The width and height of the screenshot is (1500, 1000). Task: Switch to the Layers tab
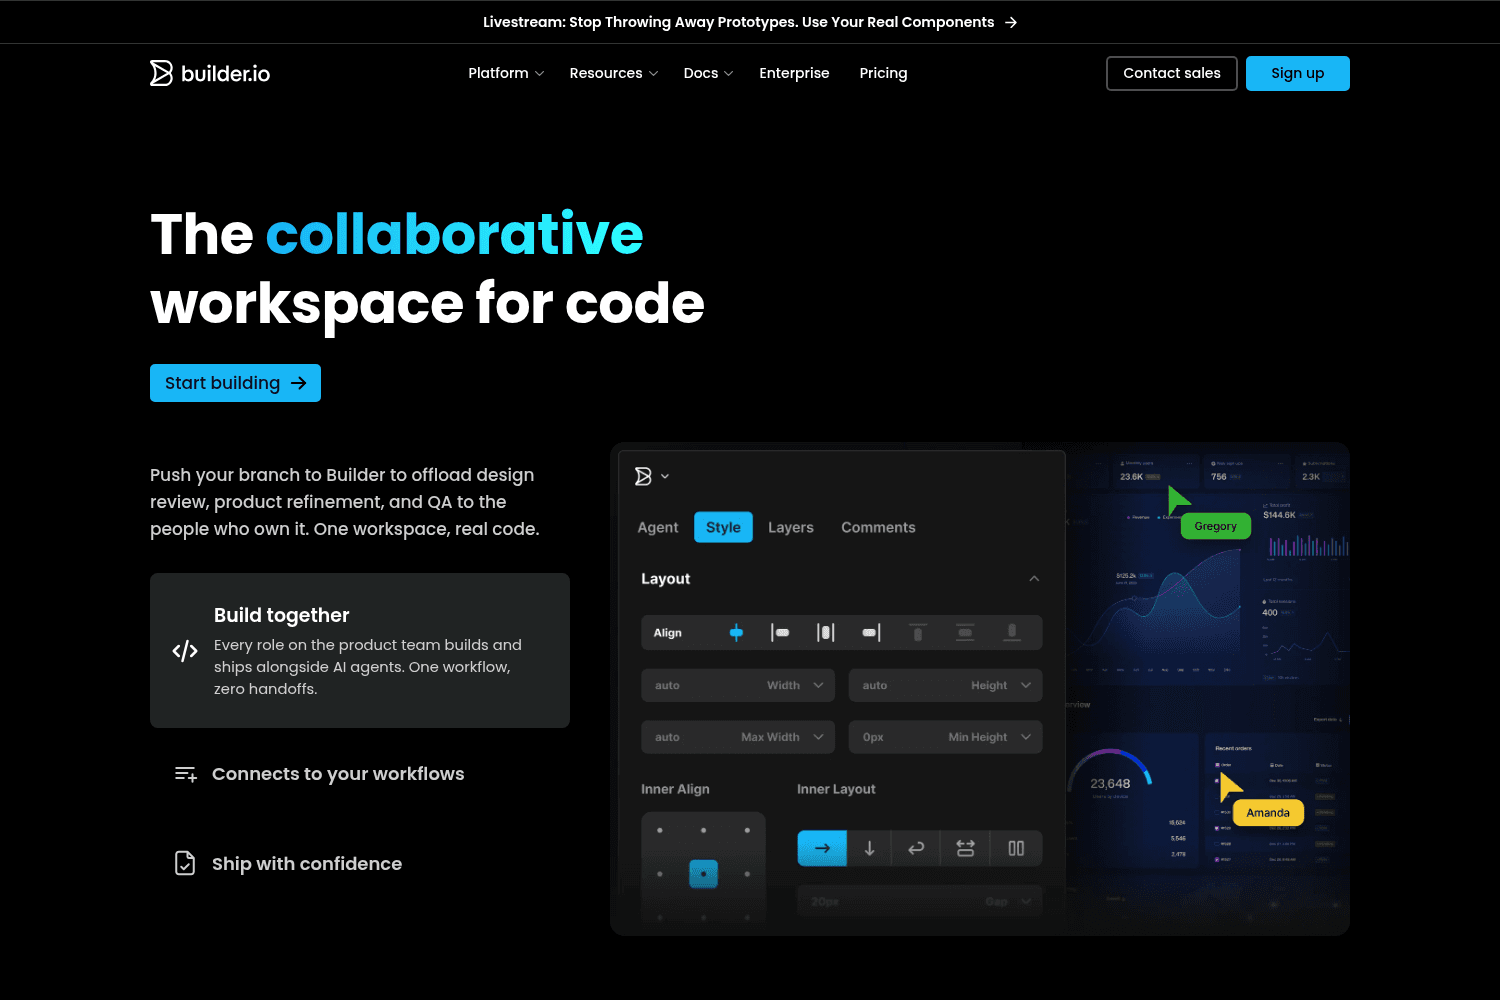coord(791,527)
